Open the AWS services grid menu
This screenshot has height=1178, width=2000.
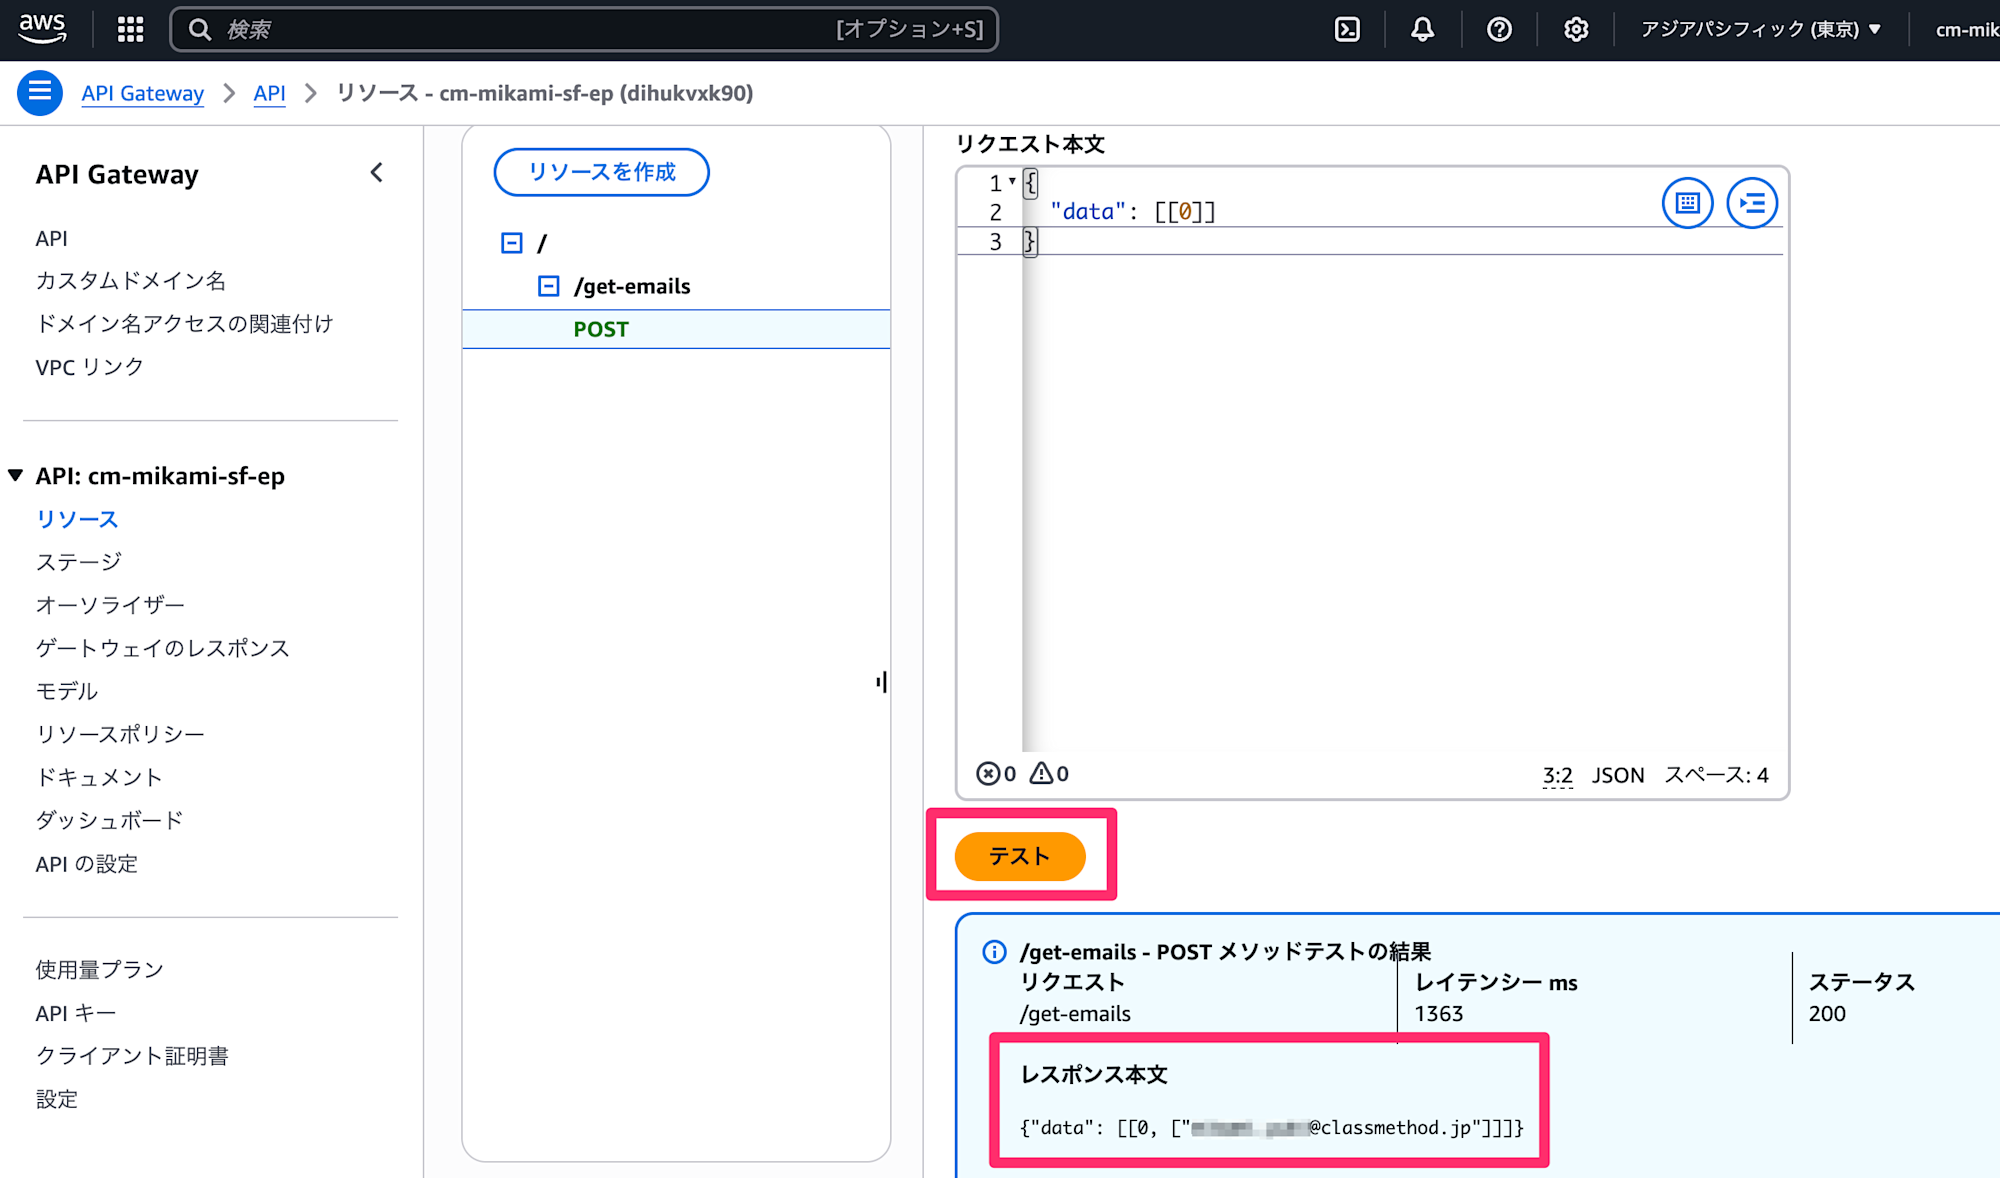pos(131,29)
